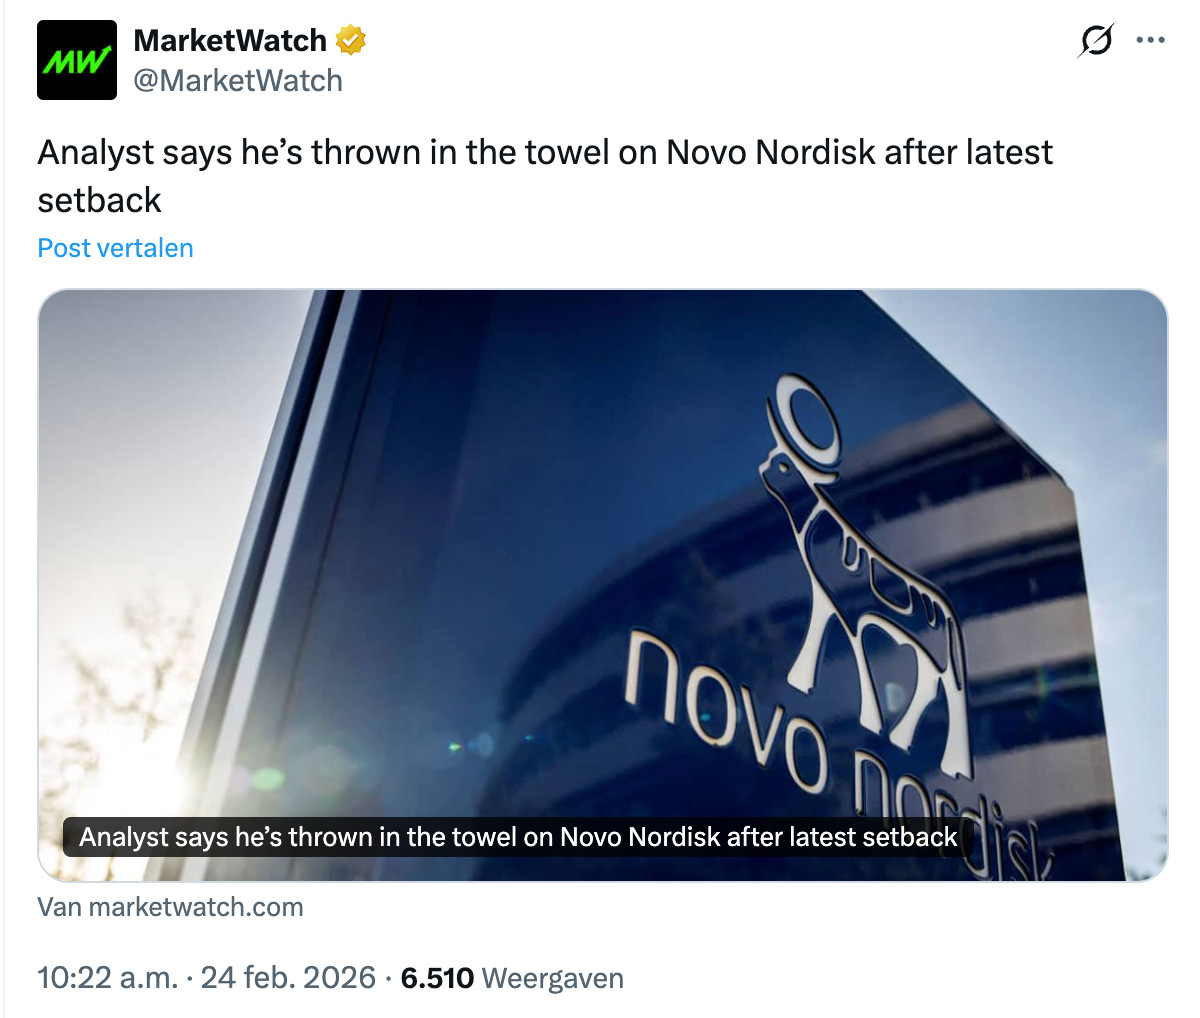The height and width of the screenshot is (1018, 1200).
Task: Open the Grok slashed-circle icon
Action: [x=1097, y=41]
